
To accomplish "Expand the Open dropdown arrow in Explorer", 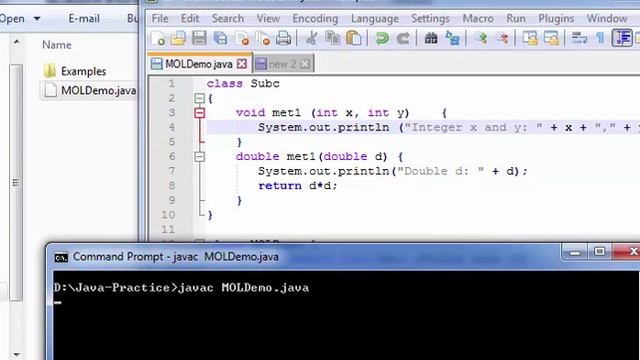I will click(37, 18).
